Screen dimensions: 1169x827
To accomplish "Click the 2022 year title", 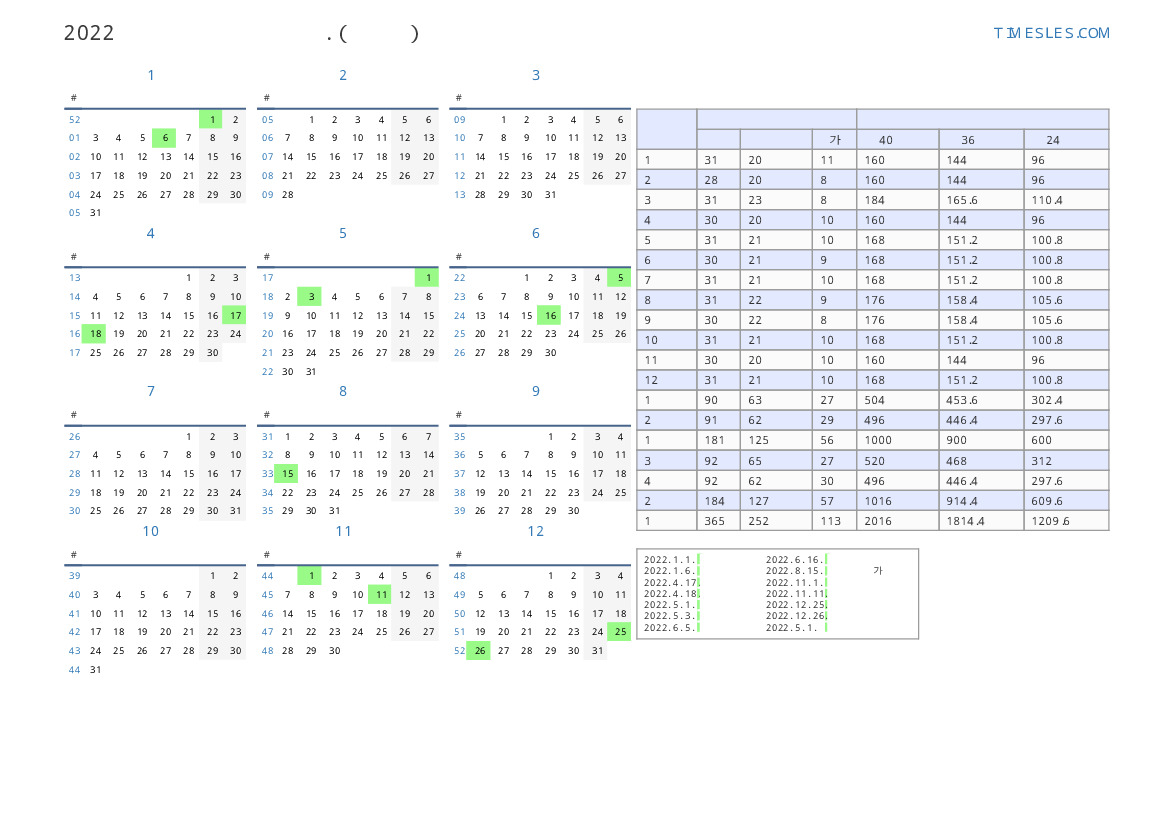I will pyautogui.click(x=89, y=33).
